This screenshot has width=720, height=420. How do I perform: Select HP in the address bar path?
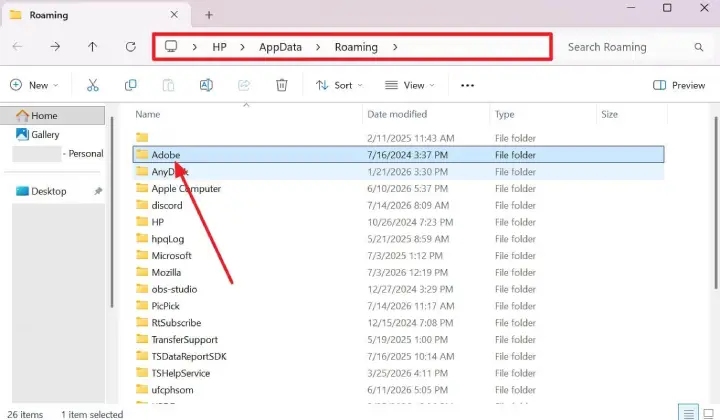[x=219, y=47]
